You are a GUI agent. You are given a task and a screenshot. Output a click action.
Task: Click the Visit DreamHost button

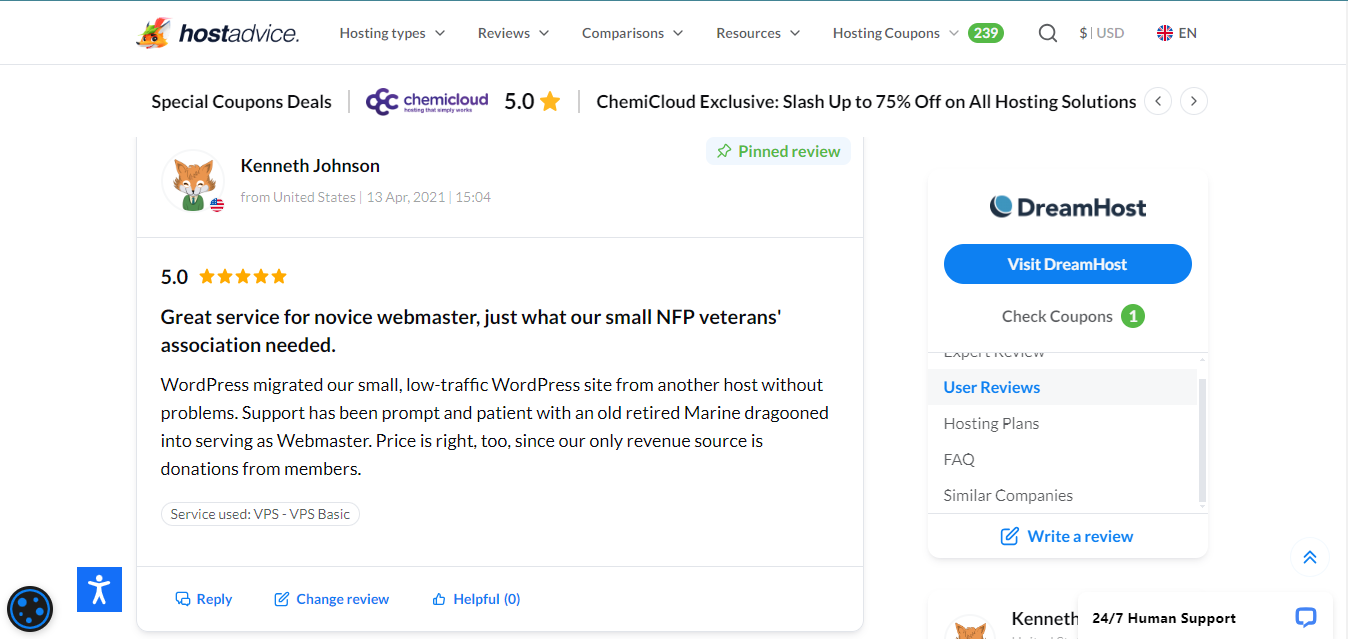(x=1067, y=264)
